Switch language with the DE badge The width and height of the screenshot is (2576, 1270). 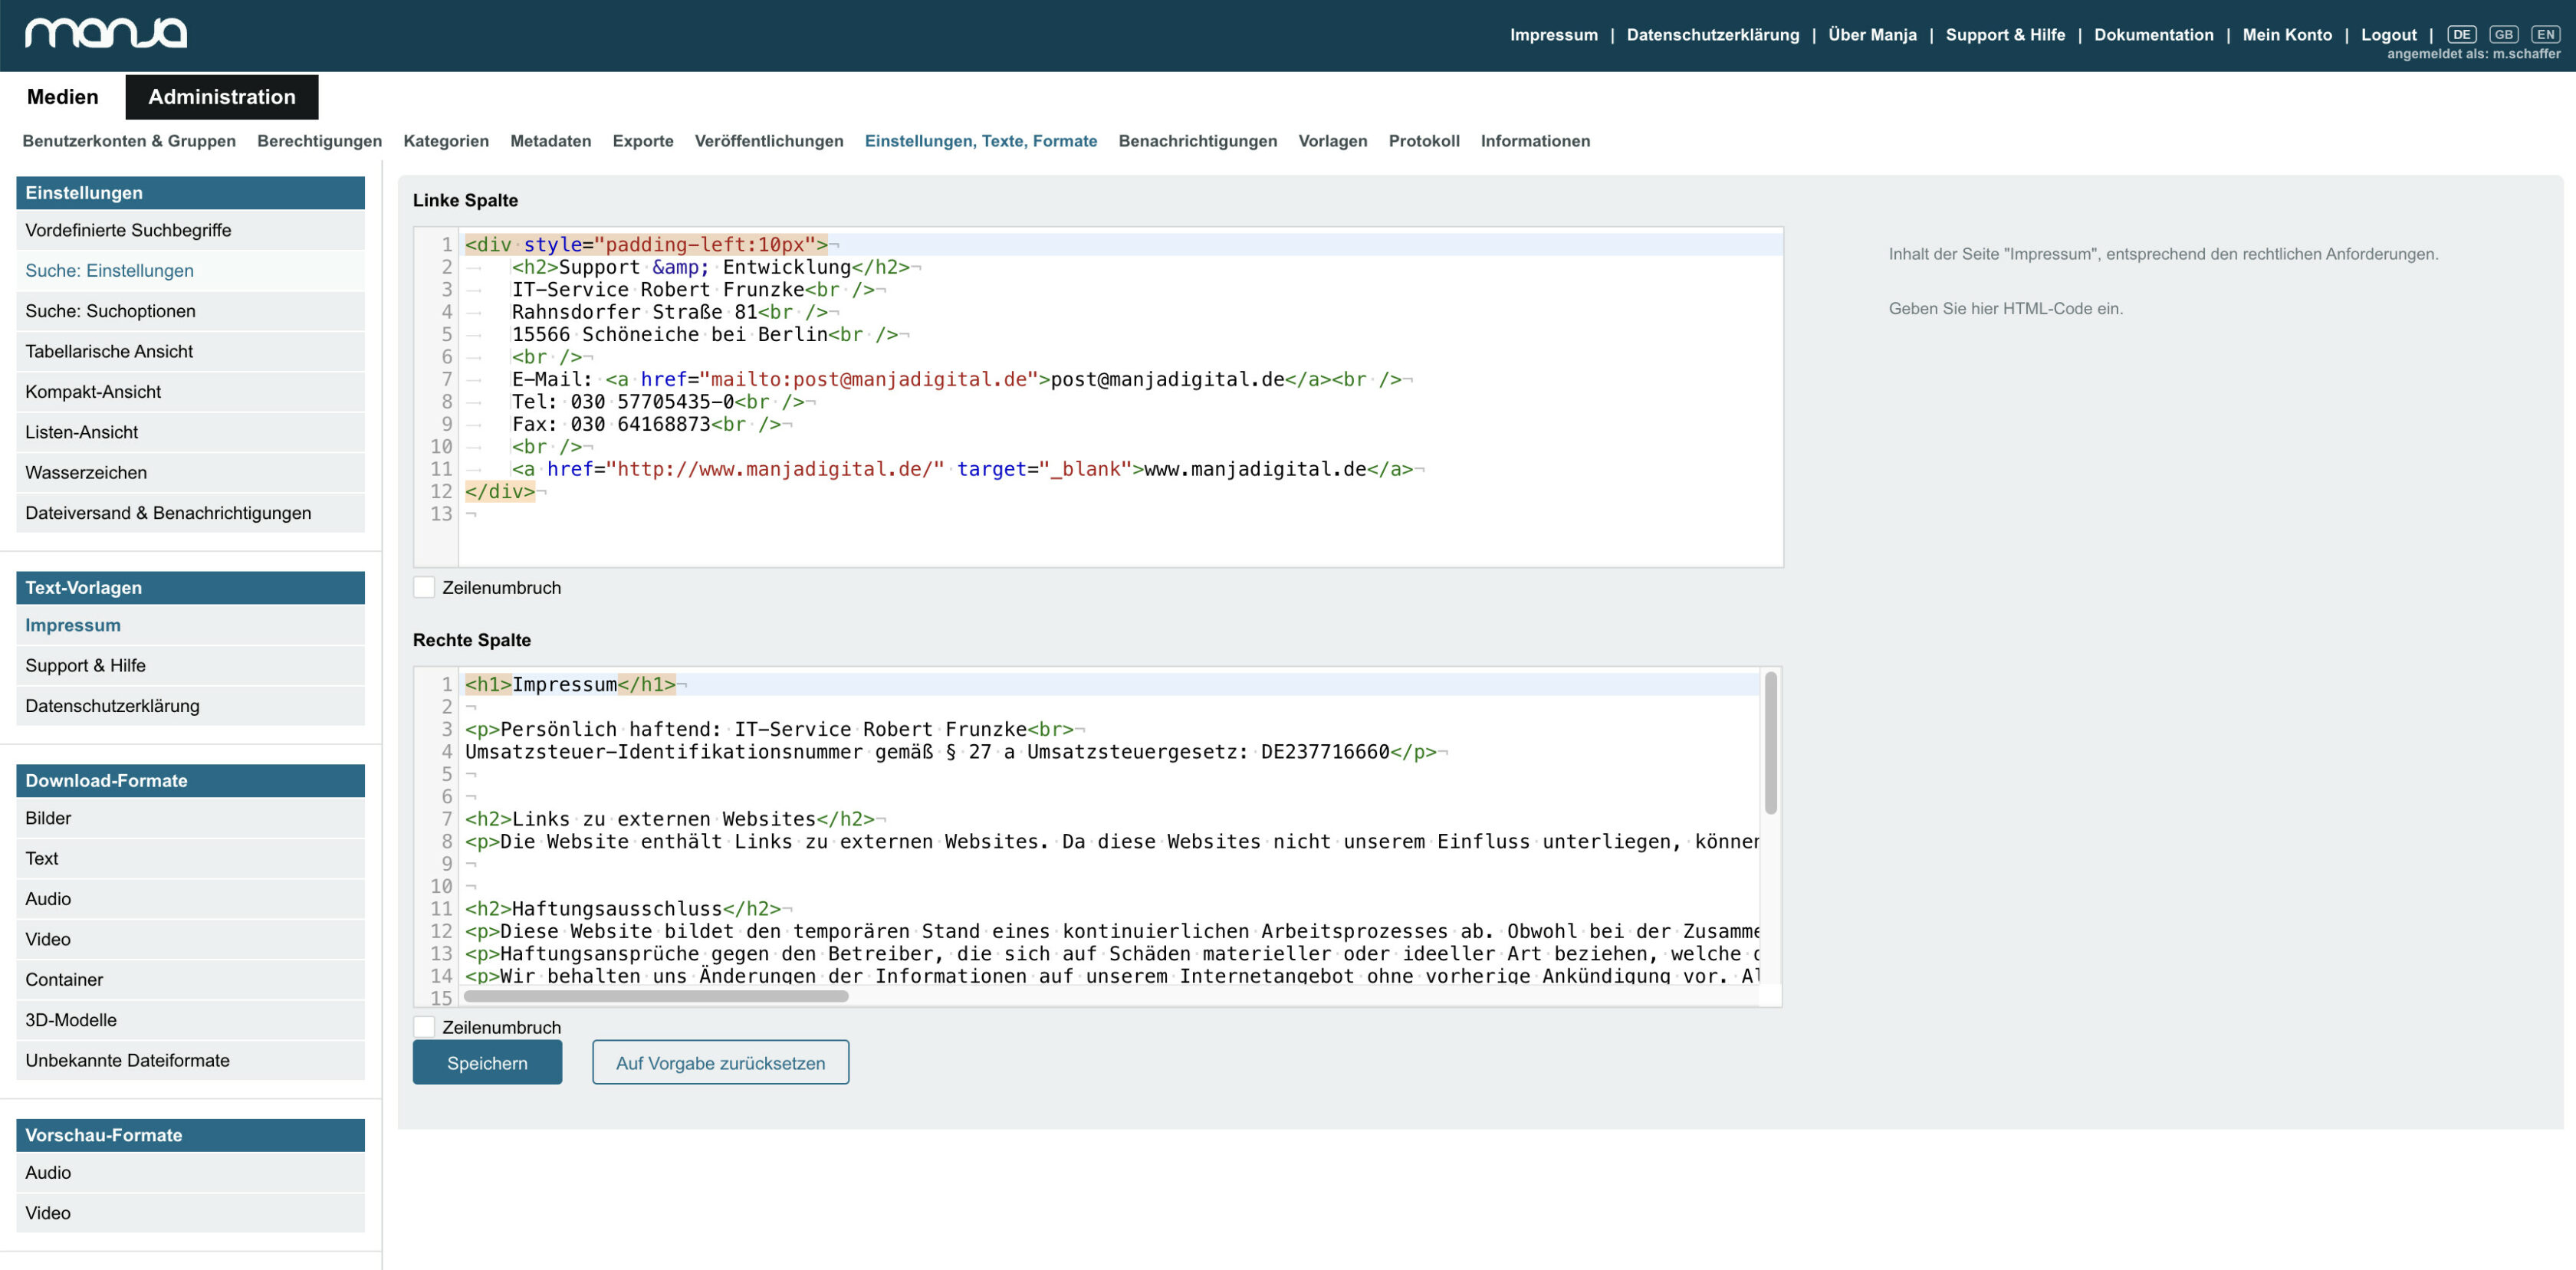point(2461,34)
